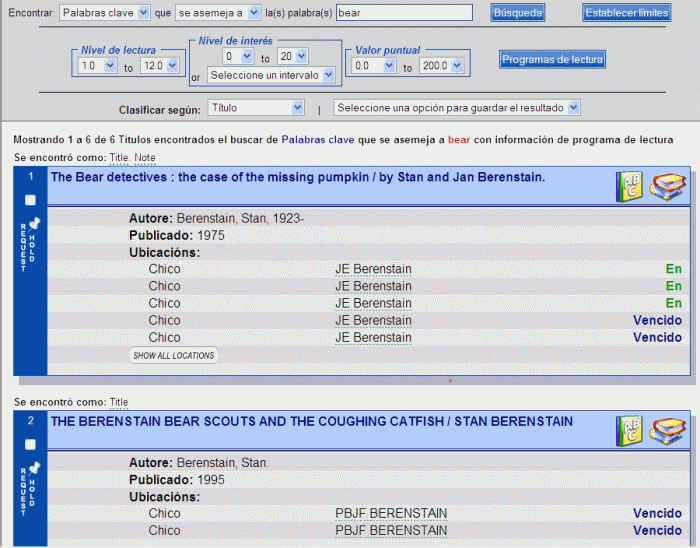
Task: Check the box for result 1
Action: (x=30, y=200)
